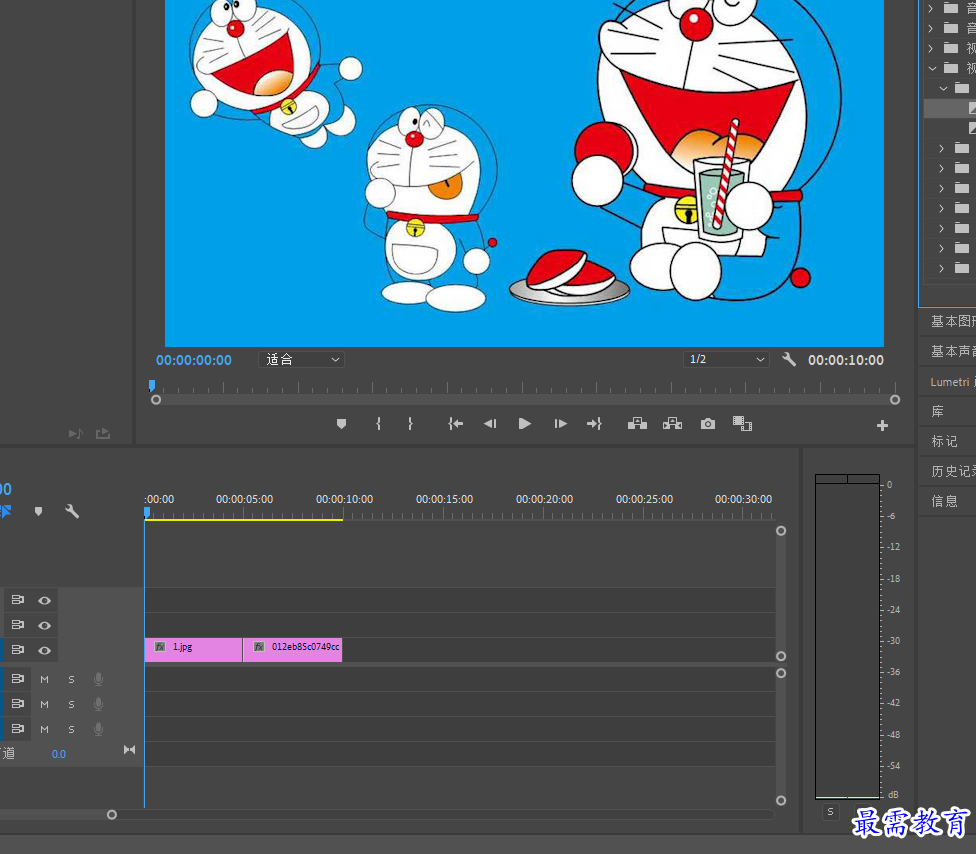Viewport: 976px width, 854px height.
Task: Toggle sync lock on first audio track
Action: (x=17, y=679)
